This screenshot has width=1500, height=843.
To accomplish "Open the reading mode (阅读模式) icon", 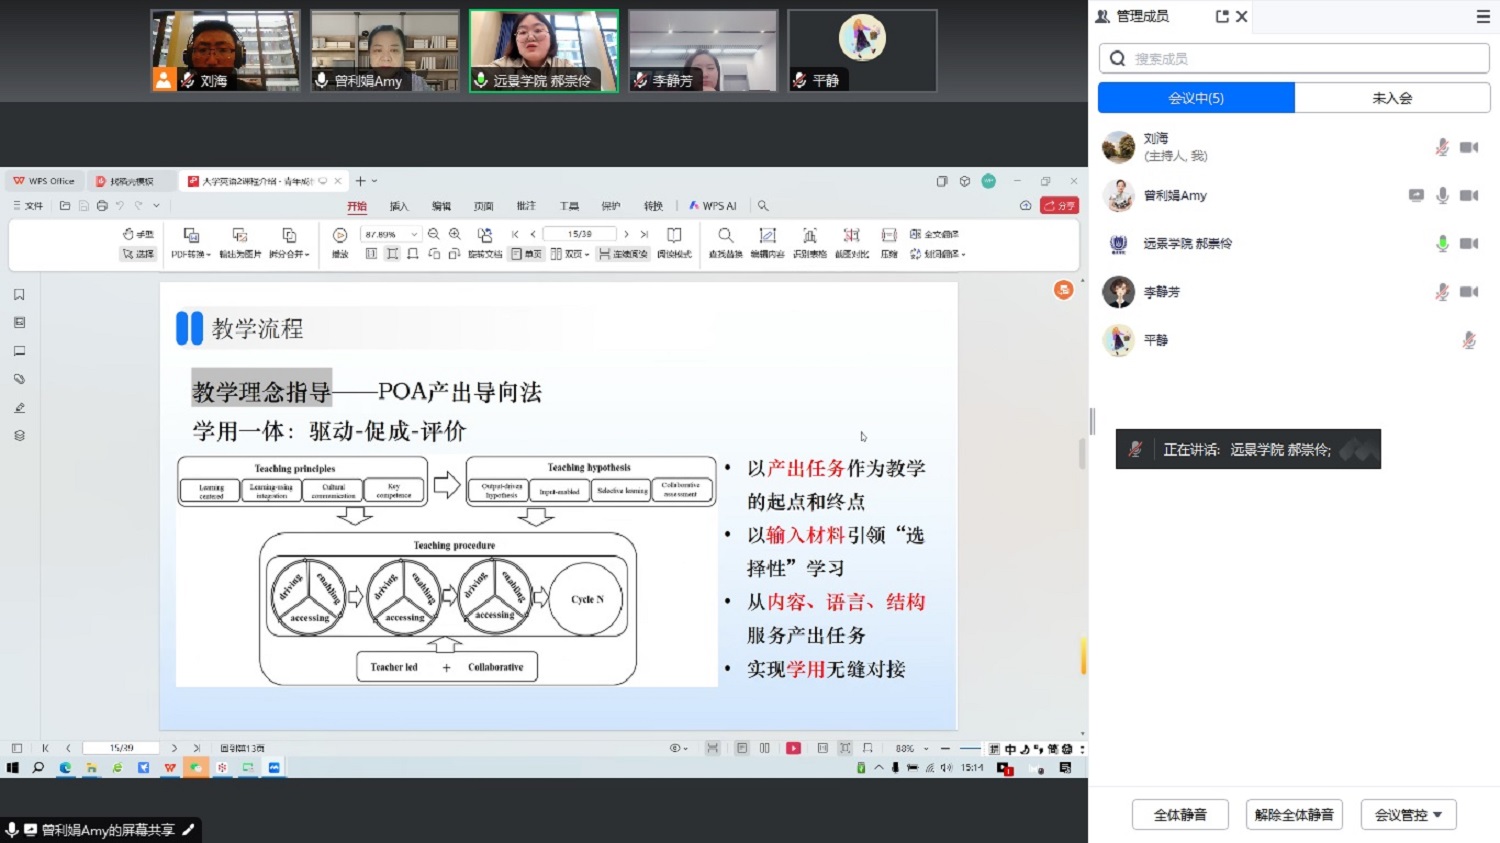I will [674, 235].
